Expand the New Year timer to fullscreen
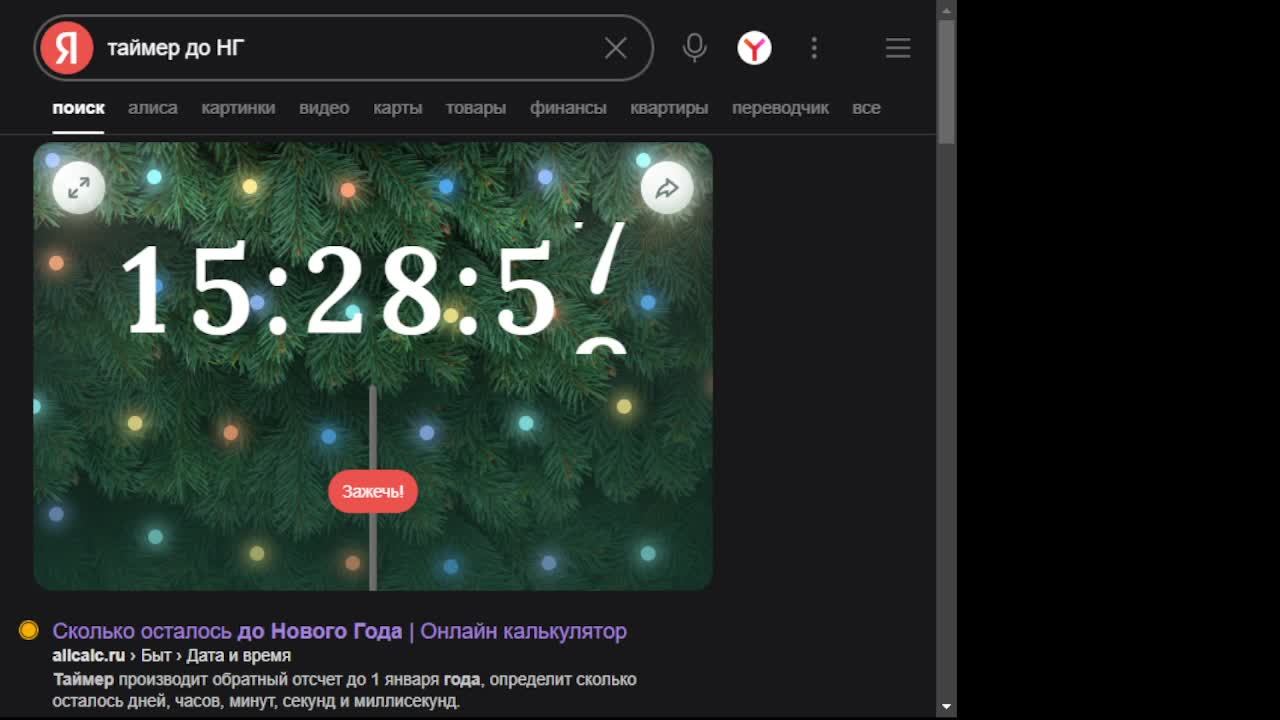This screenshot has width=1280, height=720. (79, 187)
